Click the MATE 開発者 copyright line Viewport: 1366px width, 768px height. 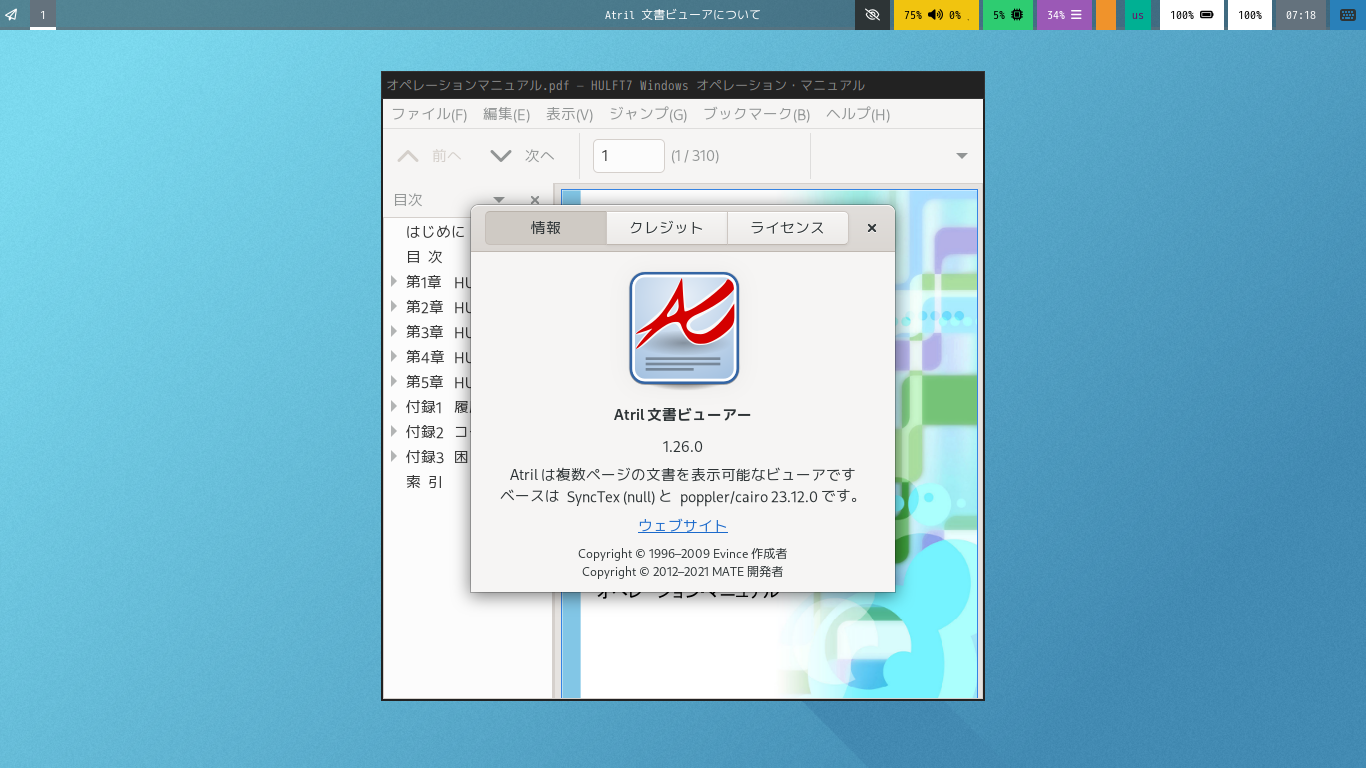(x=683, y=573)
